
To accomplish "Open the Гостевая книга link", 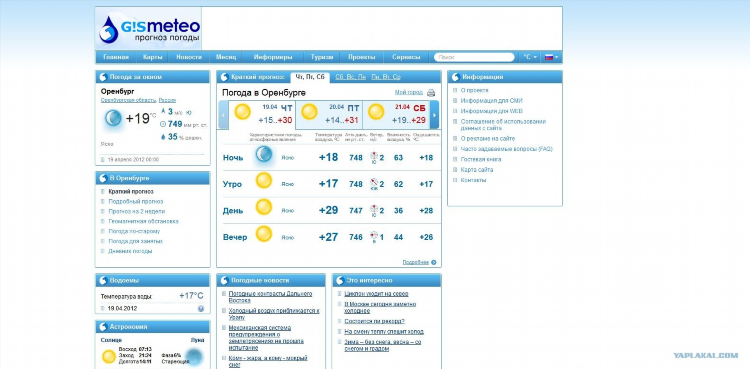I will pyautogui.click(x=481, y=159).
